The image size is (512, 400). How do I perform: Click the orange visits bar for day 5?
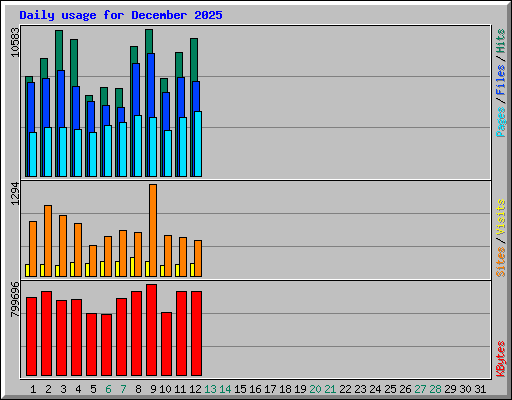coord(93,261)
